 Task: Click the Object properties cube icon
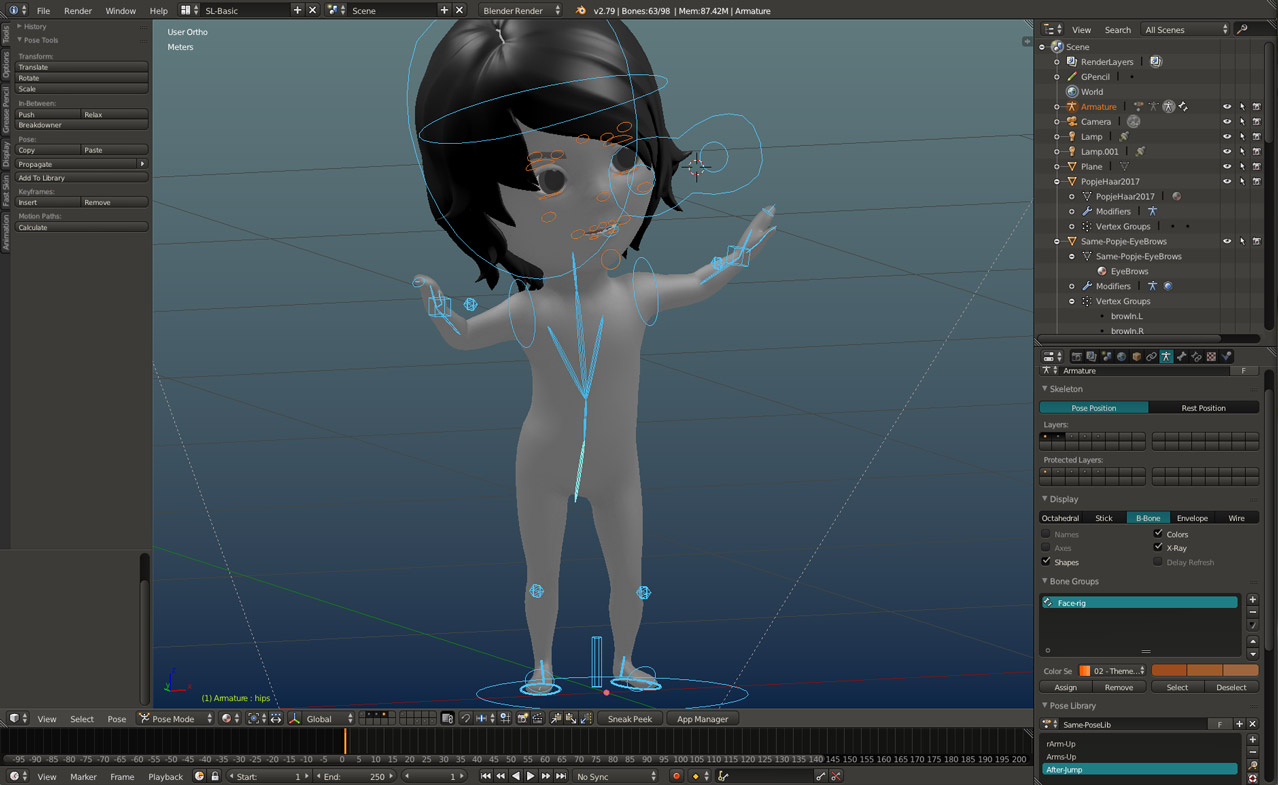(x=1136, y=356)
